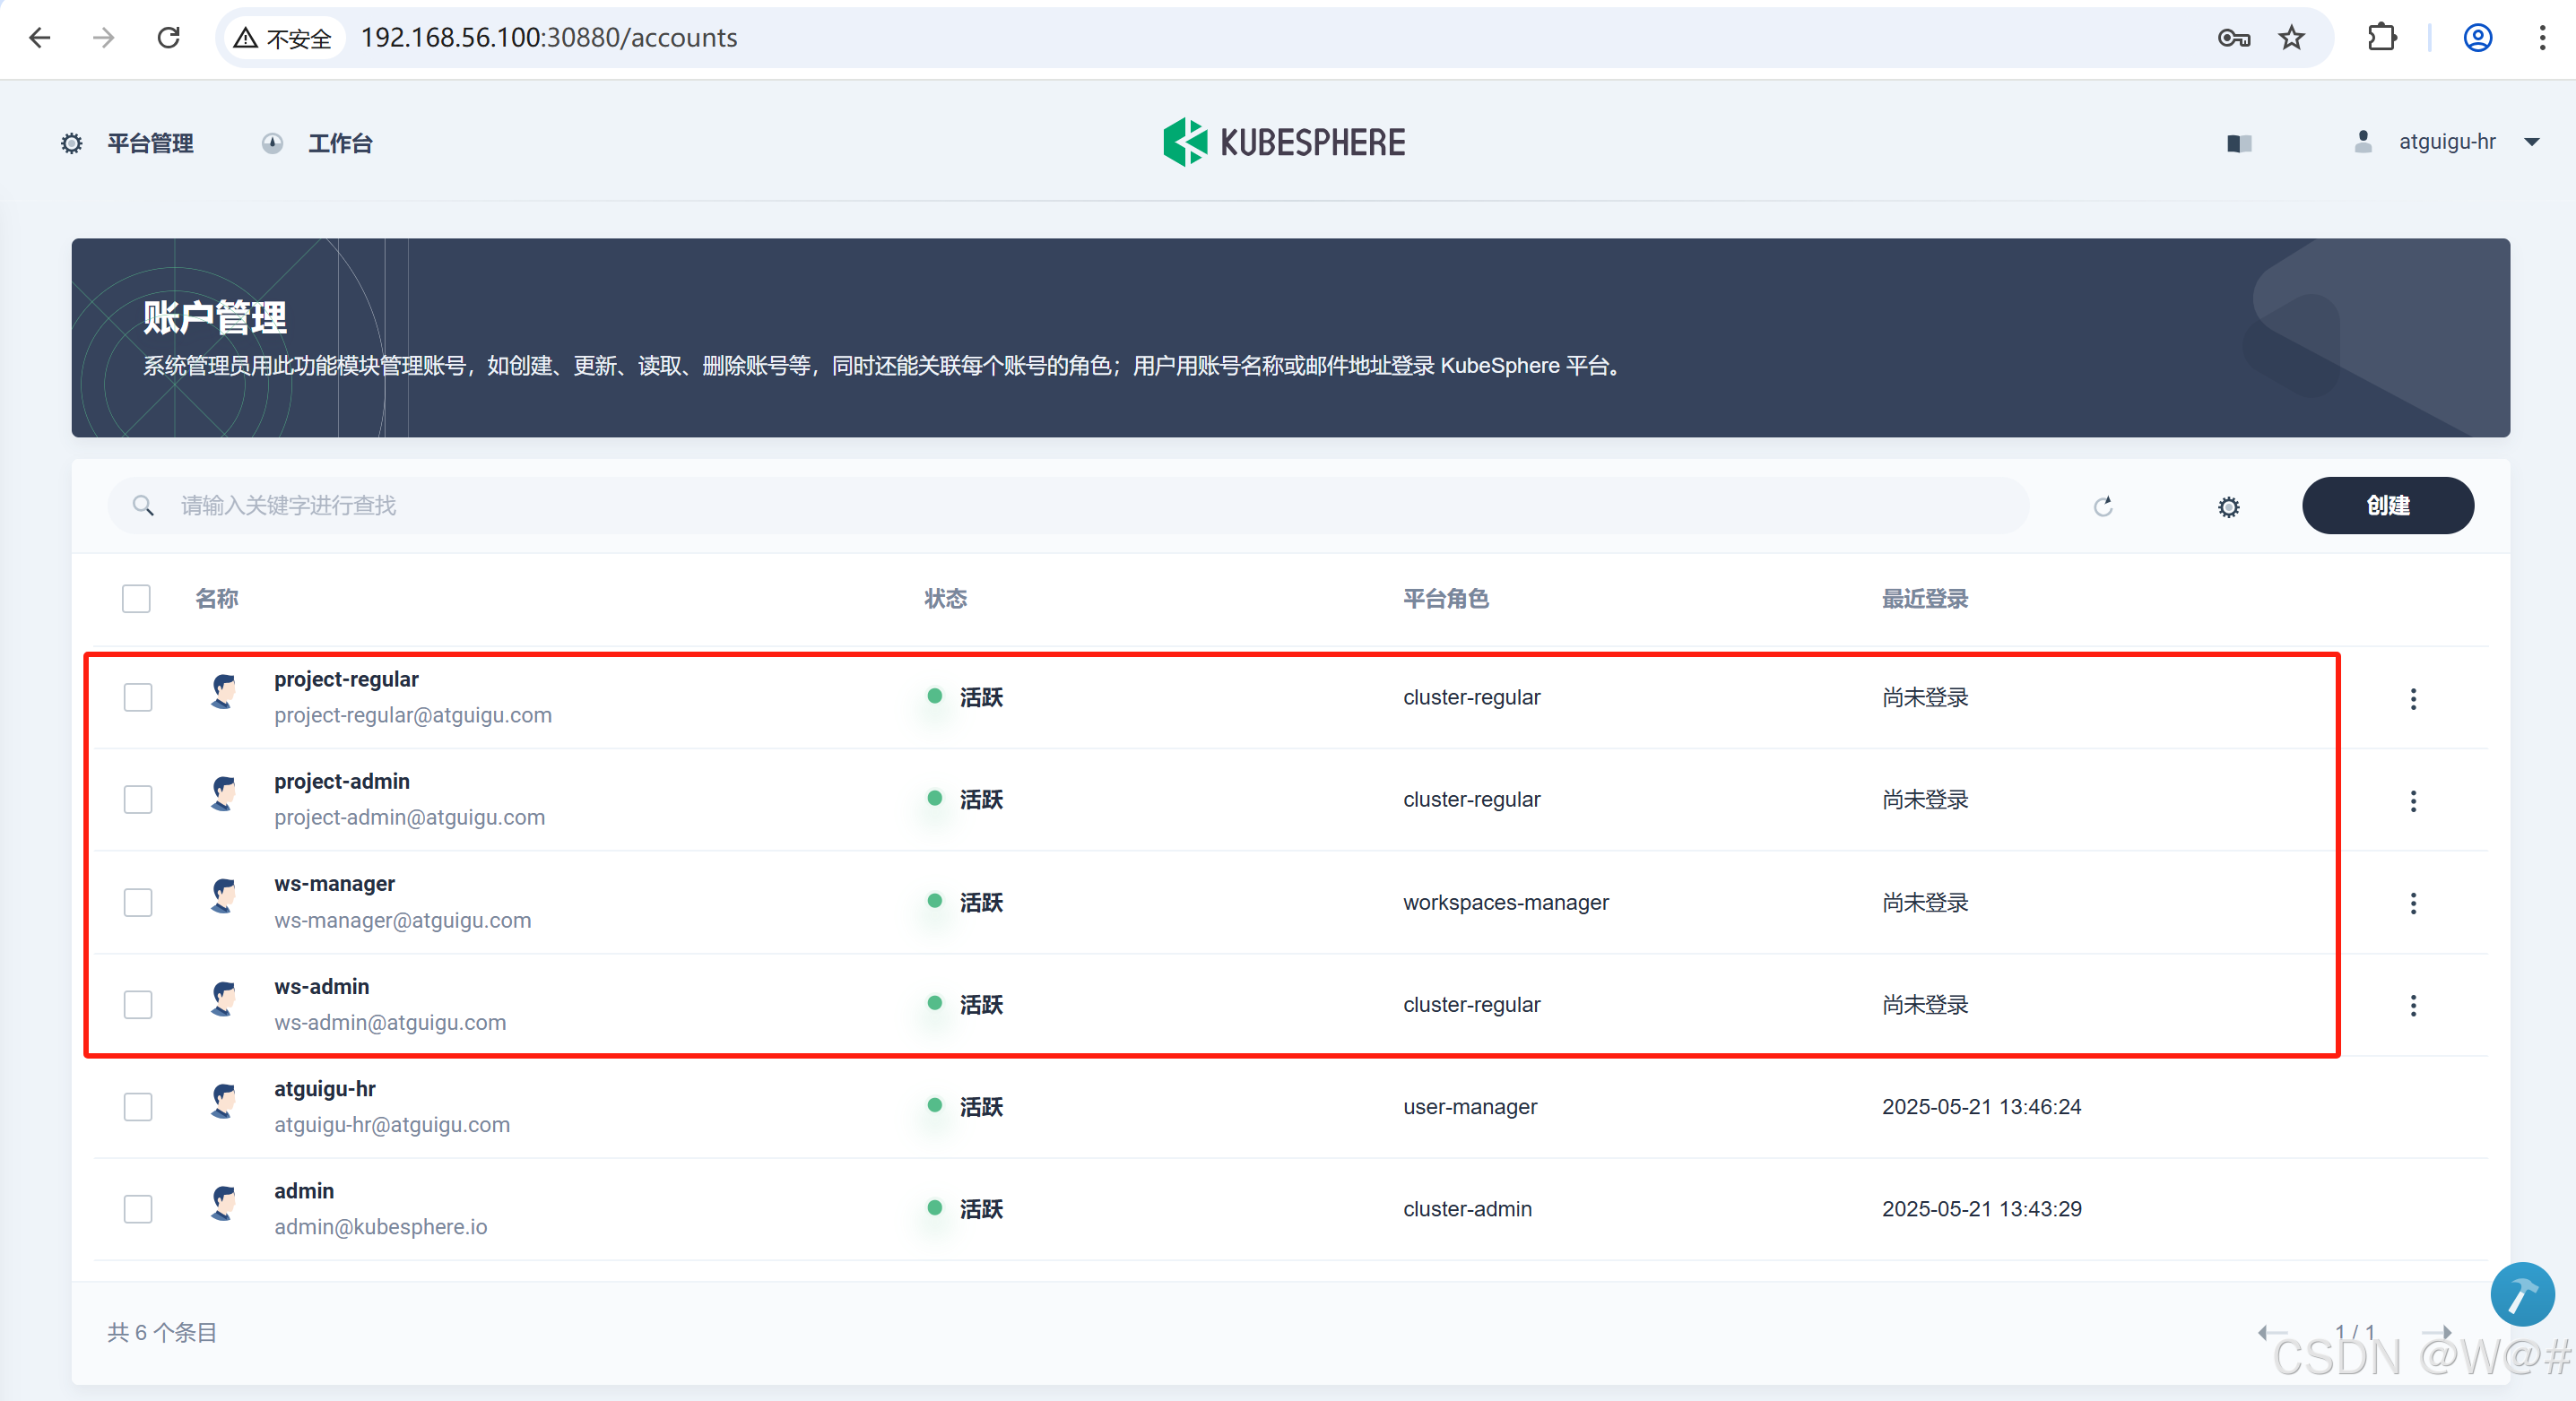The width and height of the screenshot is (2576, 1401).
Task: Click the browser forward arrow
Action: [x=104, y=38]
